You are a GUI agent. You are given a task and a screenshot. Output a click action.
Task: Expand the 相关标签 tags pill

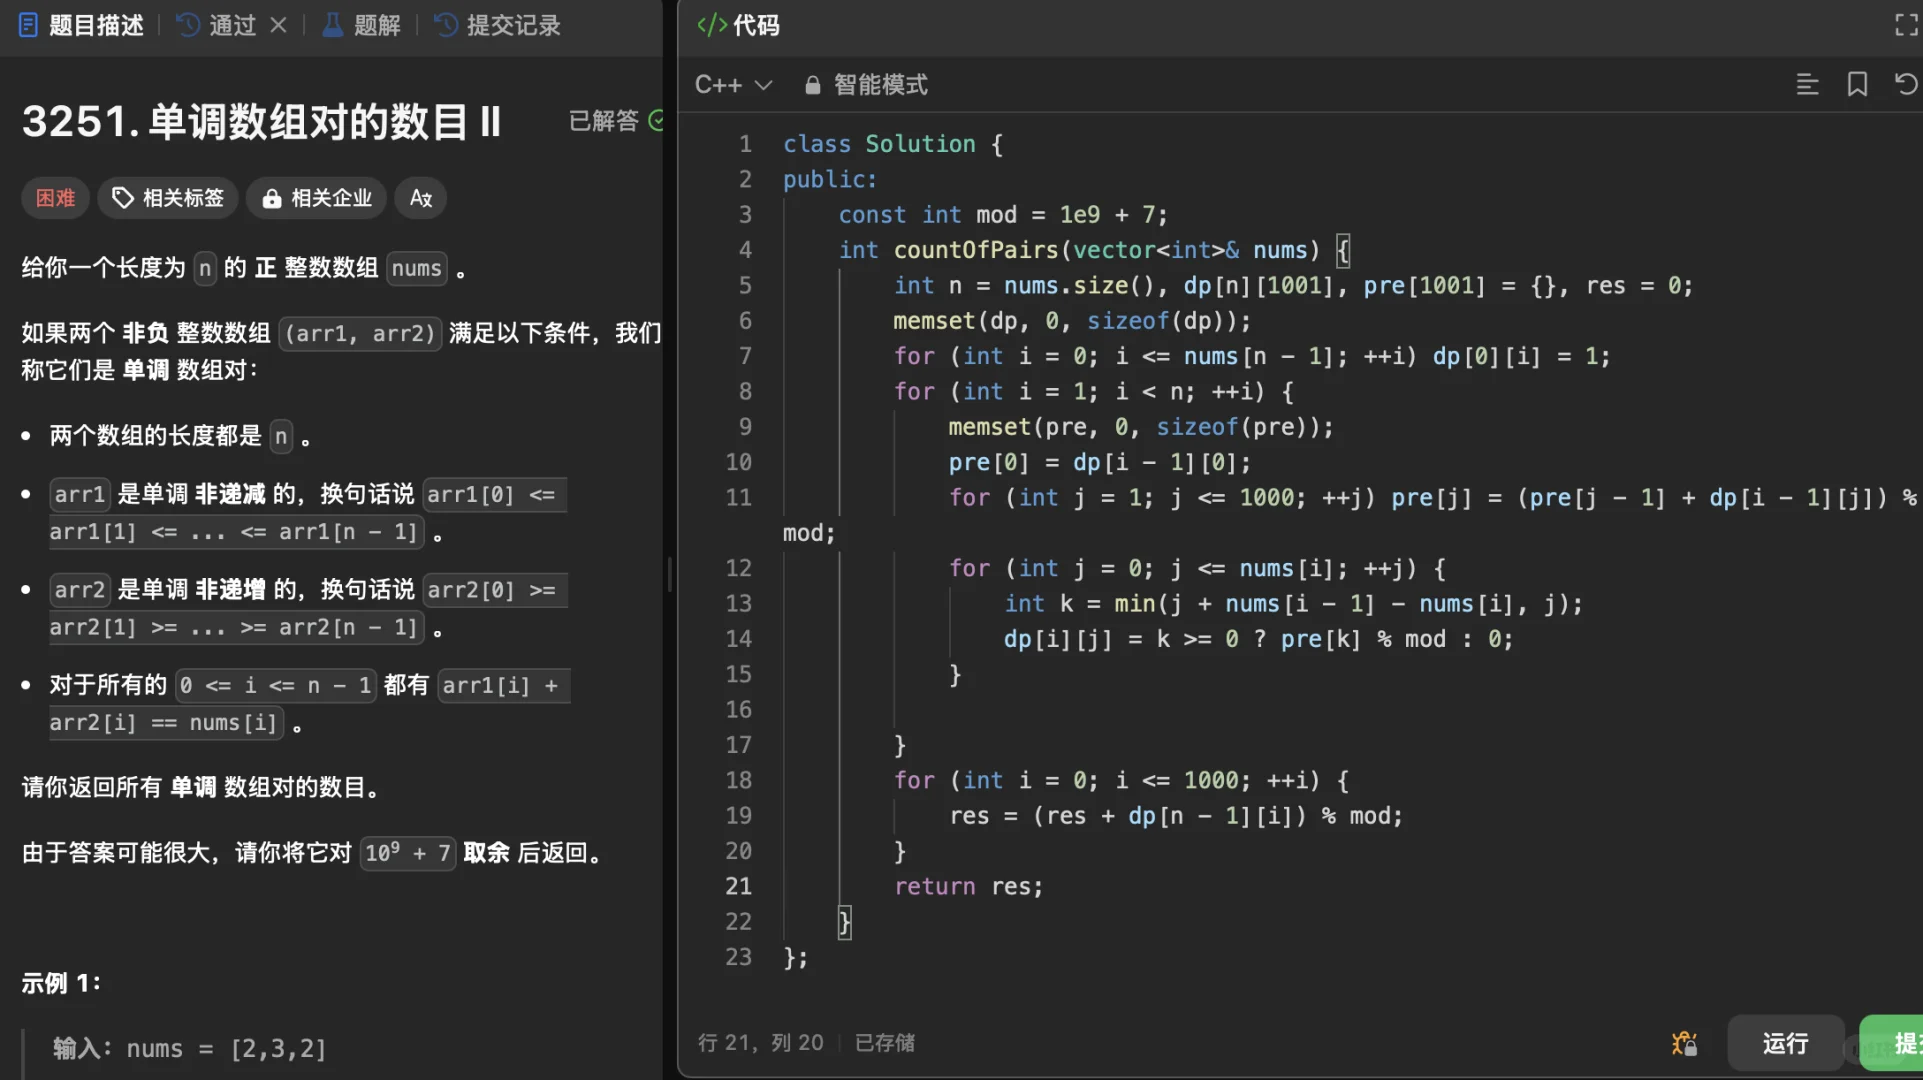coord(167,198)
